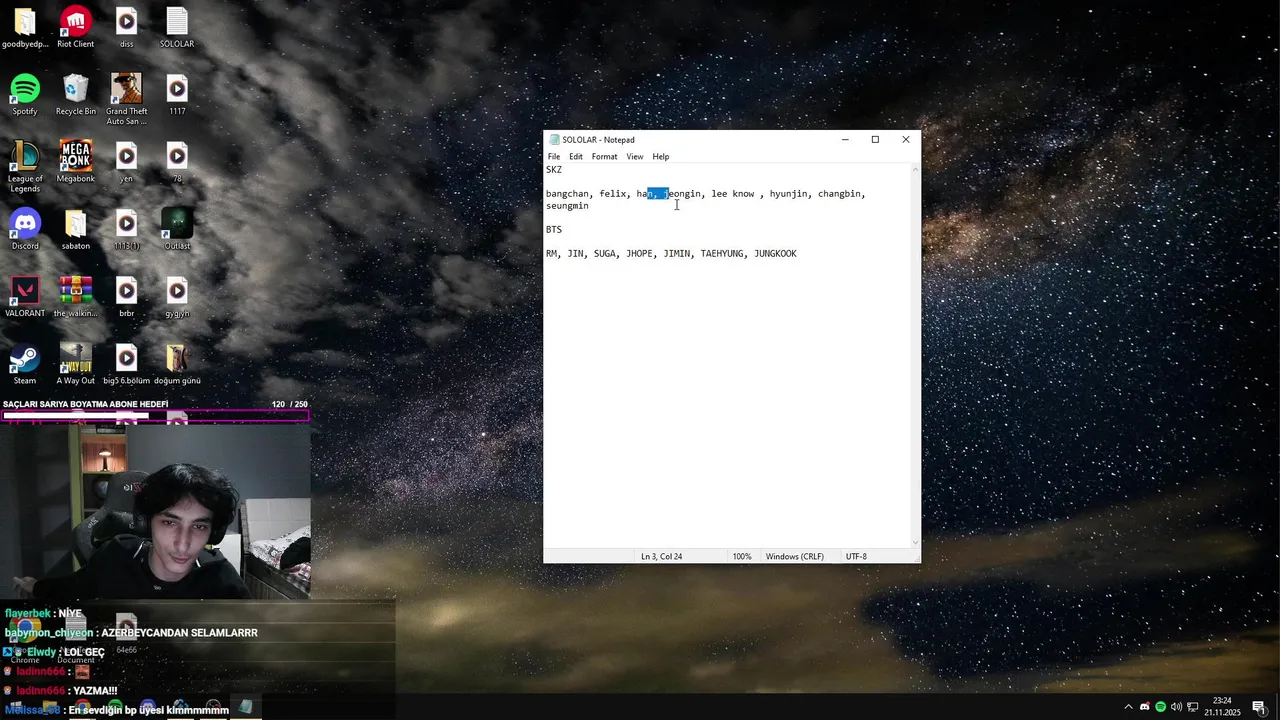Screen dimensions: 1280x720
Task: Open volume control in system tray
Action: (x=1176, y=707)
